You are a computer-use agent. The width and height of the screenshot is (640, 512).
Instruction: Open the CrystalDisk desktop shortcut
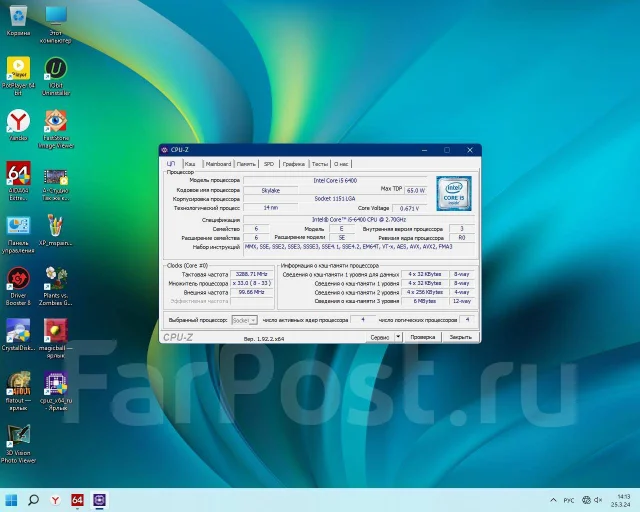18,335
